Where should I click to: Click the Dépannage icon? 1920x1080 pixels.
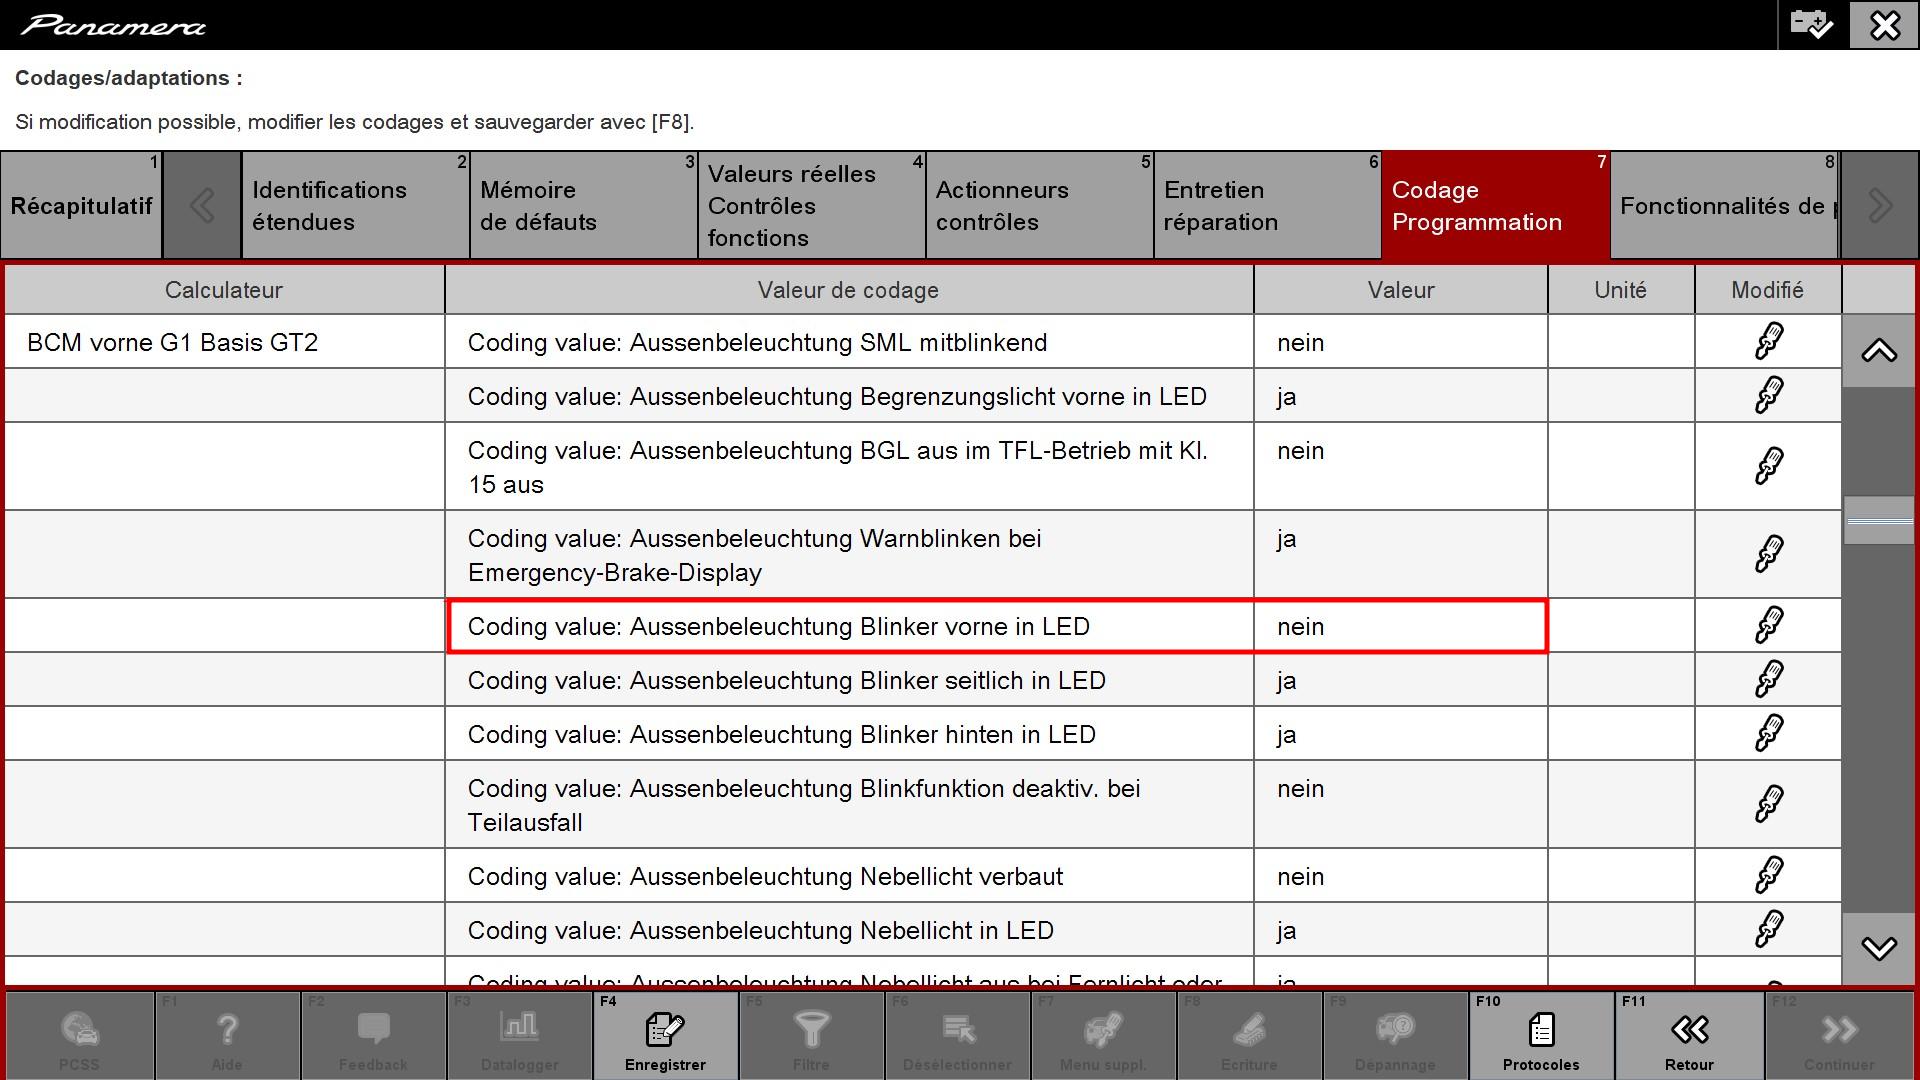point(1395,1029)
